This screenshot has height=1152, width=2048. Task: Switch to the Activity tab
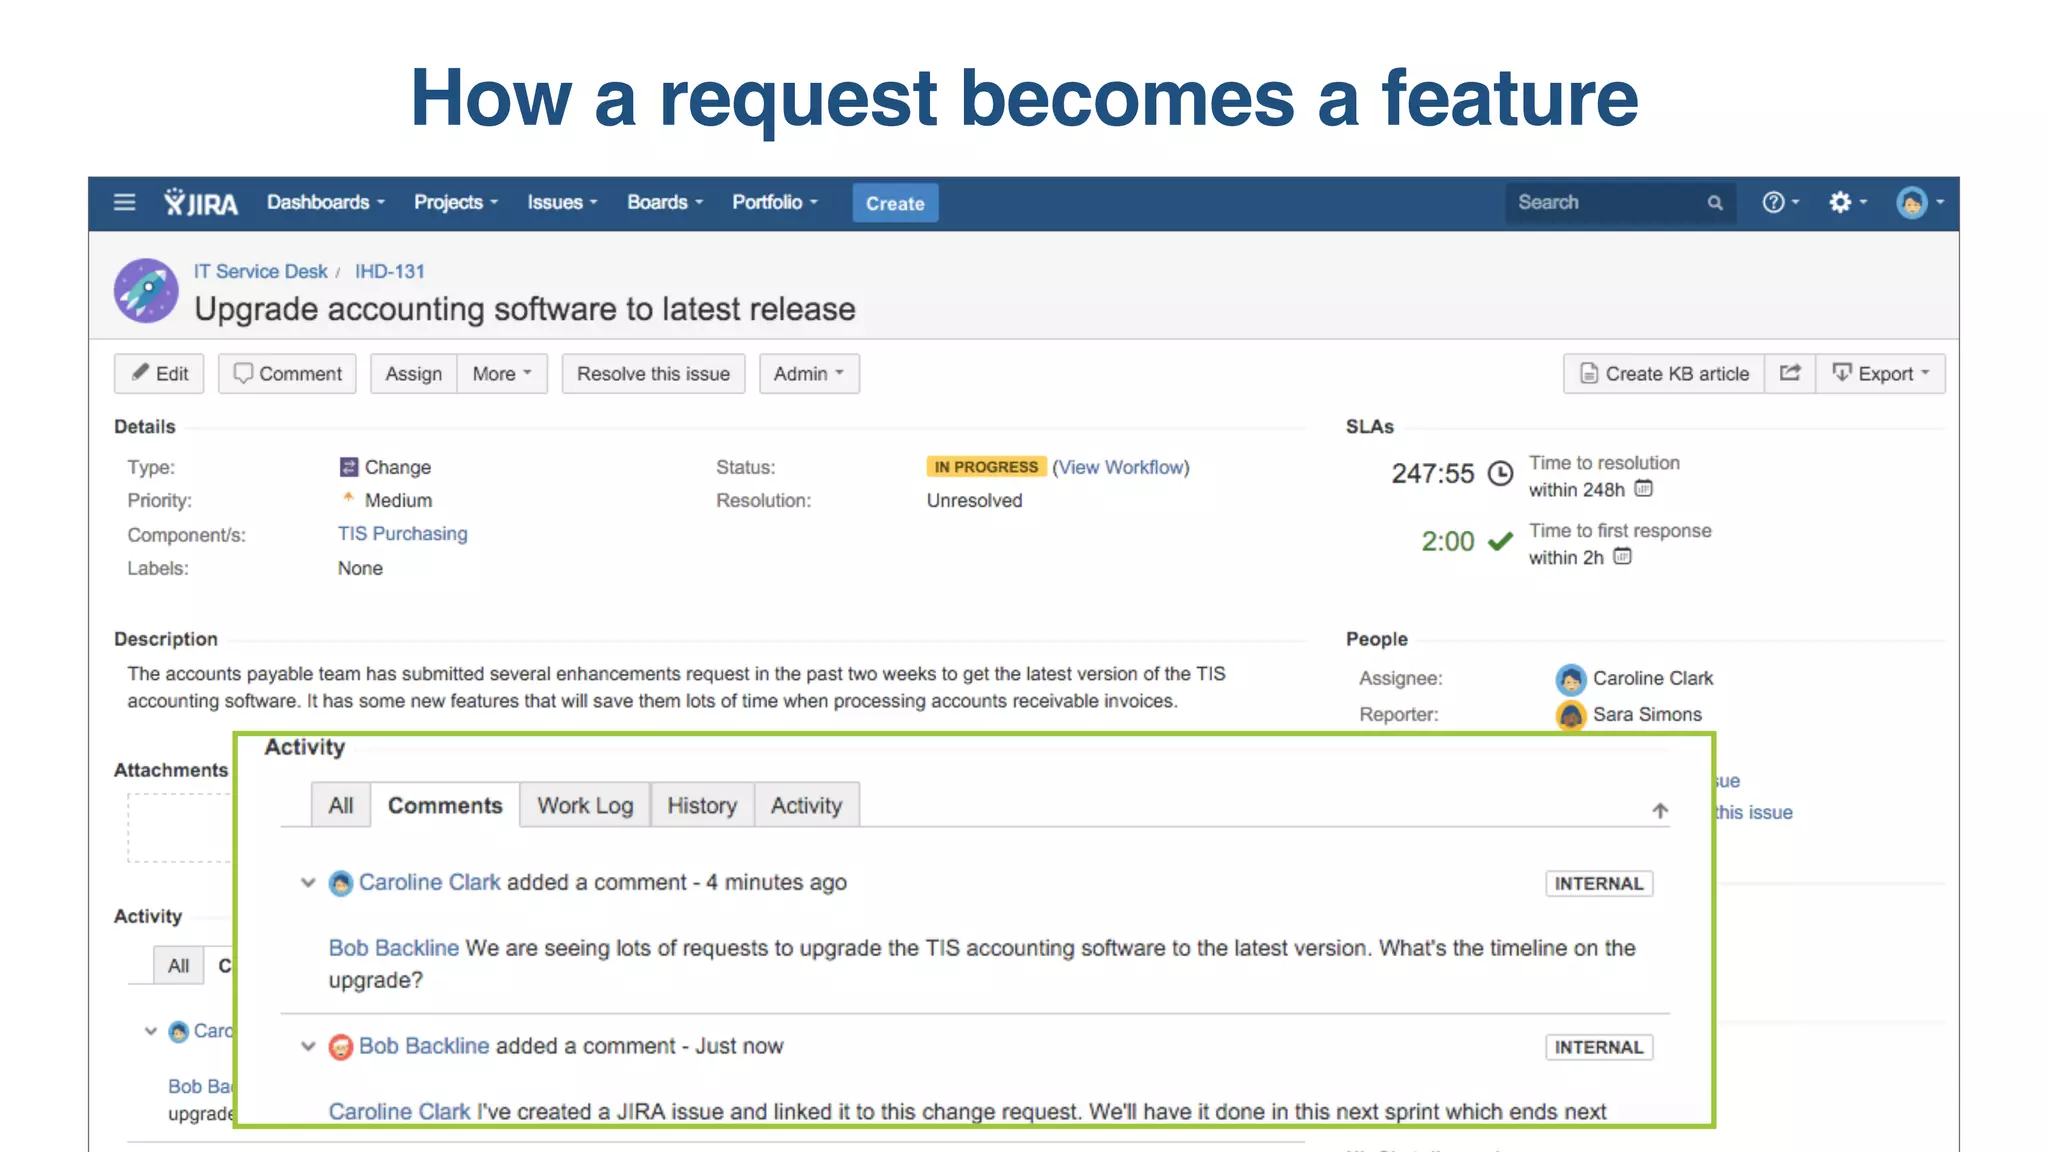[806, 805]
